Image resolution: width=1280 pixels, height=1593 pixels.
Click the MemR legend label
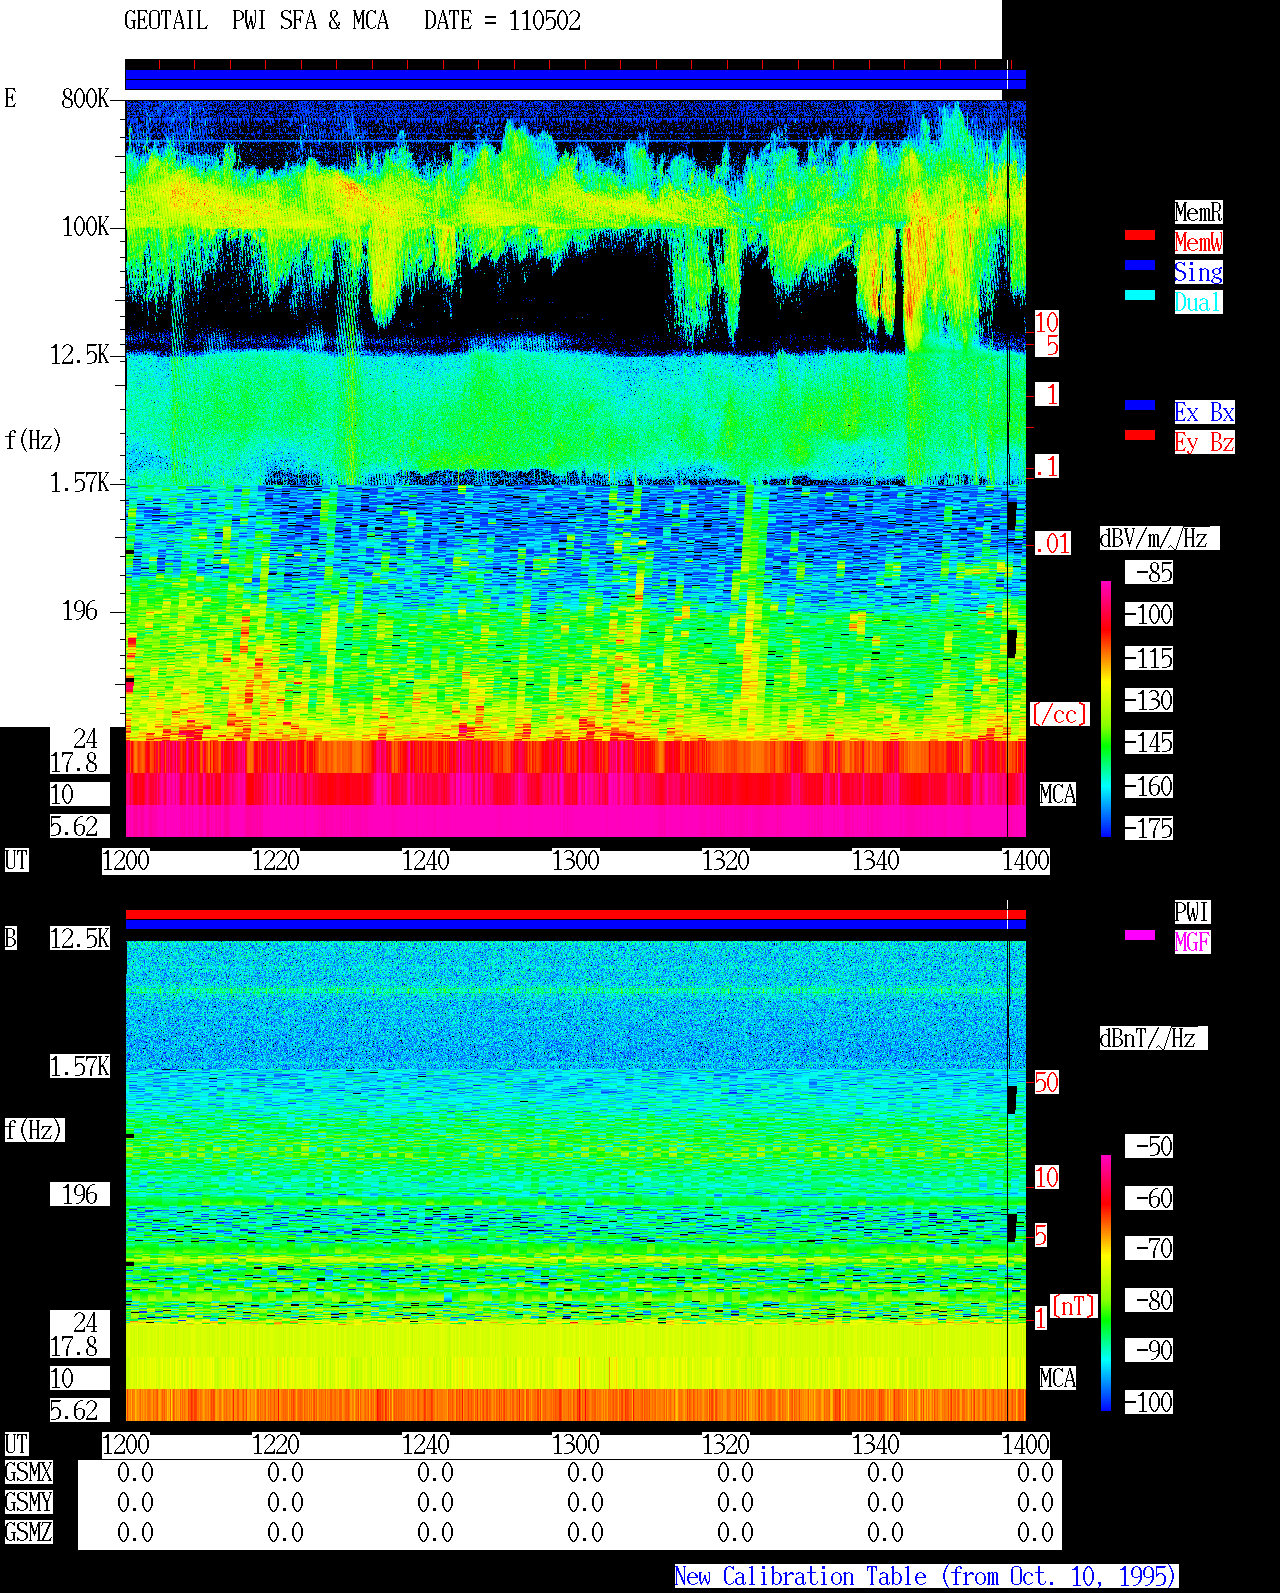click(x=1198, y=212)
